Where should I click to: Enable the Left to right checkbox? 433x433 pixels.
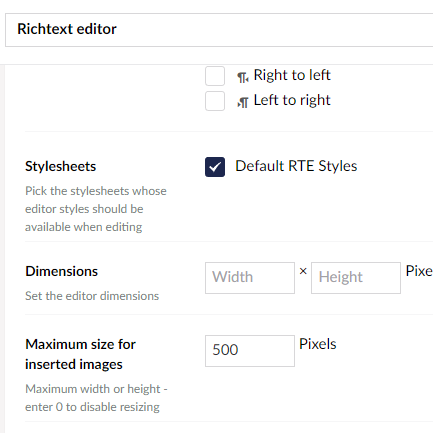click(215, 101)
